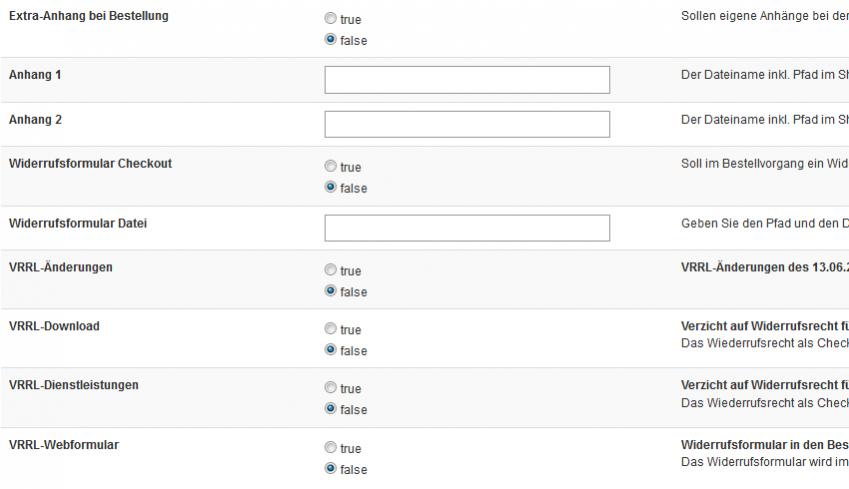This screenshot has height=489, width=849.
Task: Focus the Widerrufsformular Datei input
Action: pyautogui.click(x=467, y=228)
